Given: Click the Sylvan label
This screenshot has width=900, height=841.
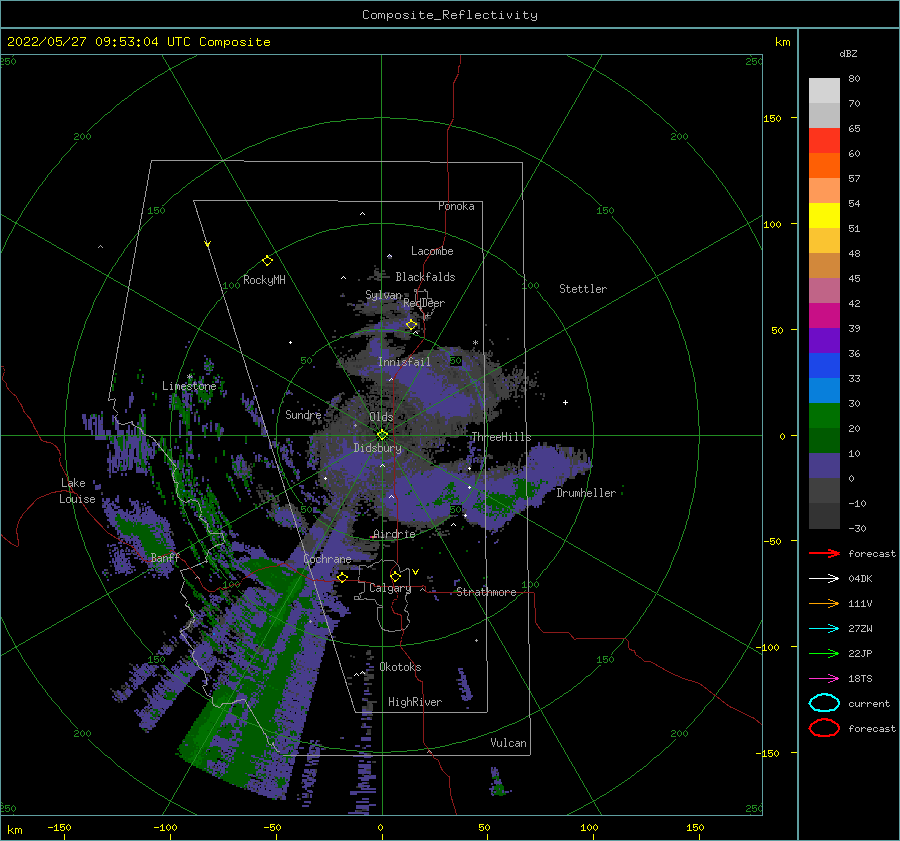Looking at the screenshot, I should [383, 295].
